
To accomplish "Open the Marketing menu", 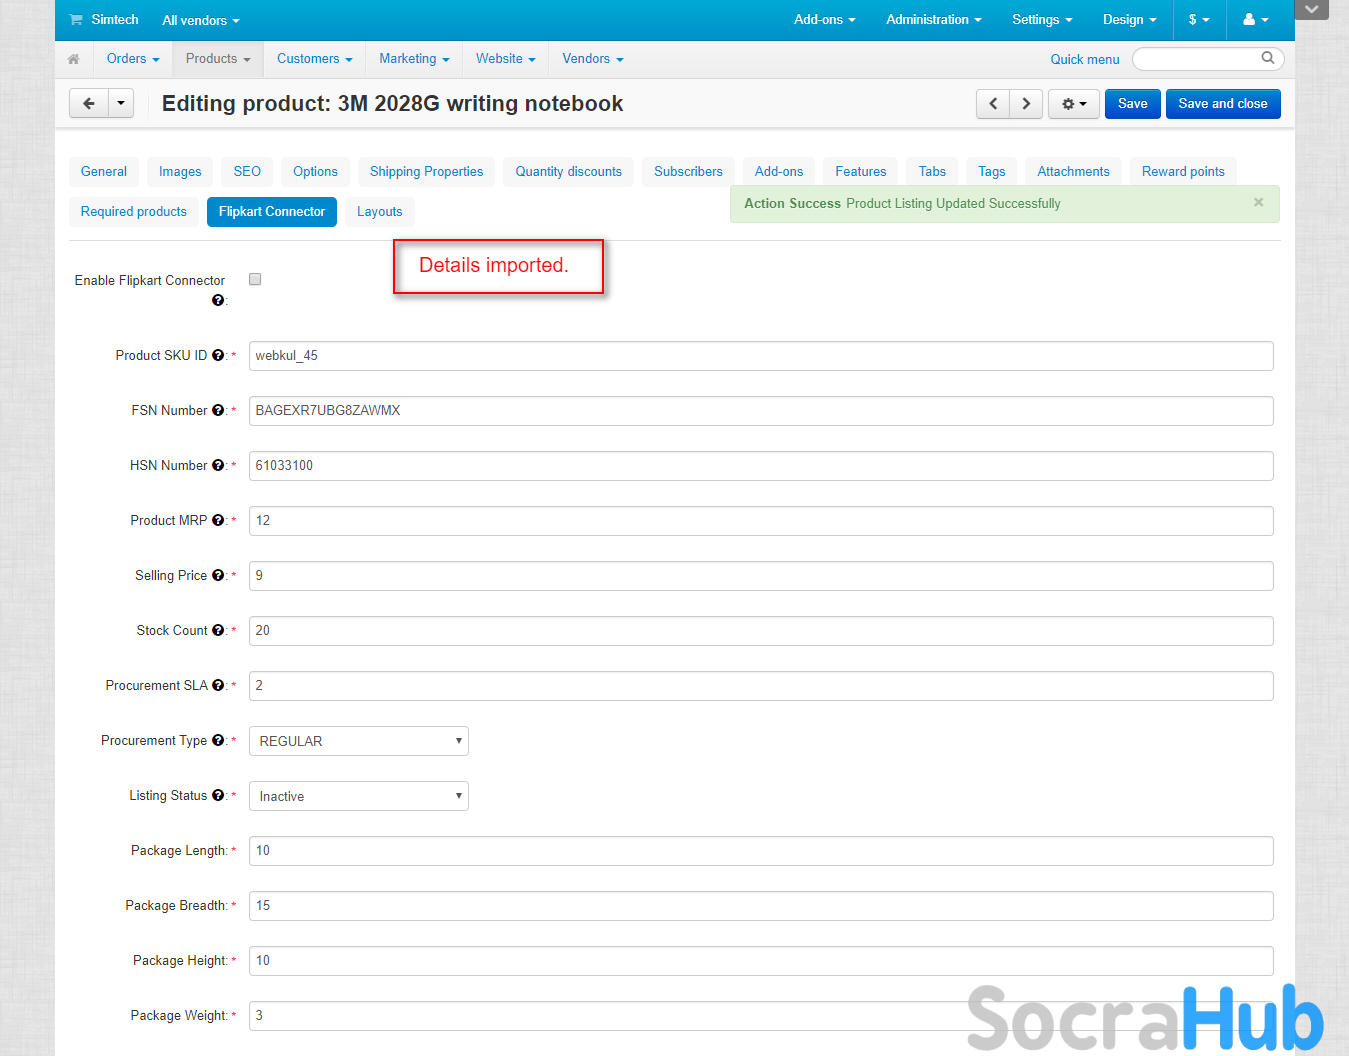I will [414, 59].
